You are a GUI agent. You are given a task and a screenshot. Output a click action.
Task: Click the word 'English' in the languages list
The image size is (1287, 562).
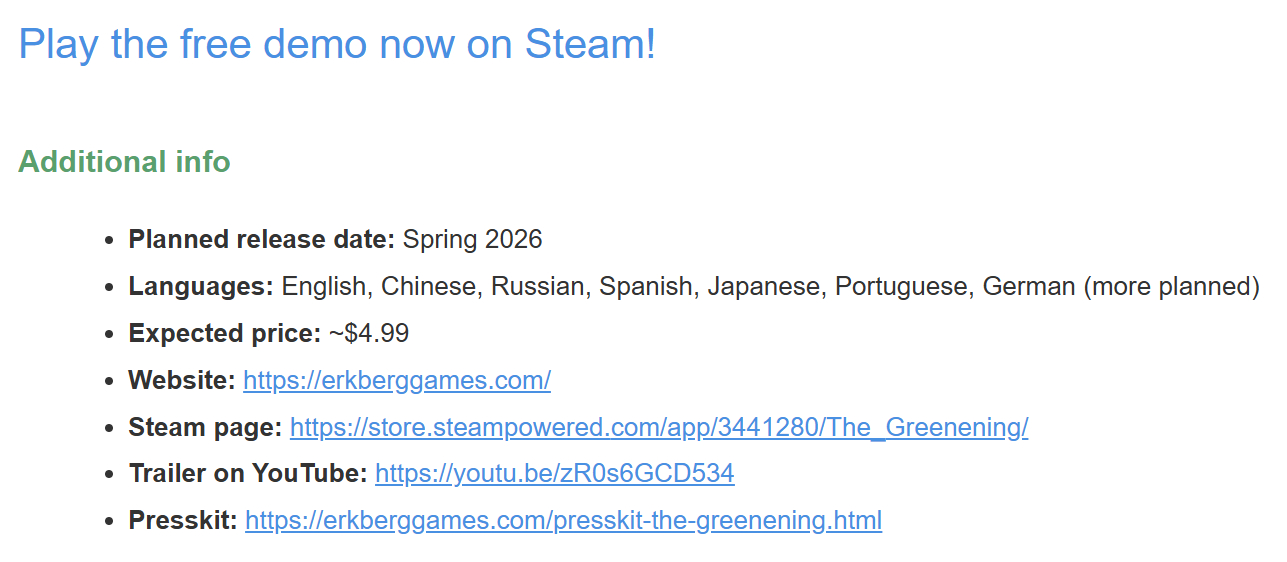tap(324, 287)
